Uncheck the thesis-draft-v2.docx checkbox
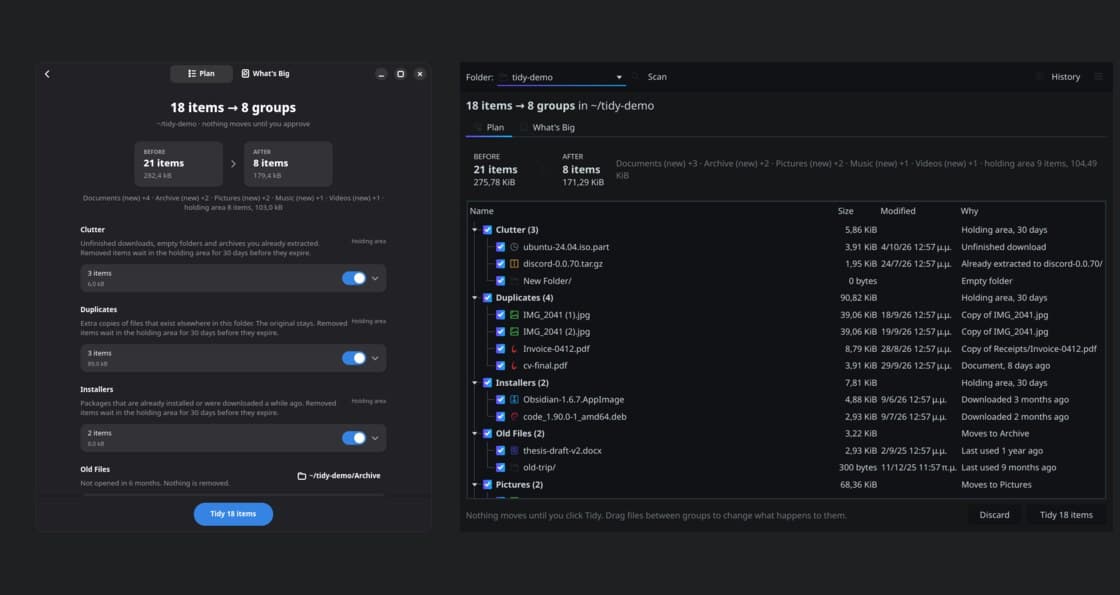The width and height of the screenshot is (1120, 595). (500, 451)
